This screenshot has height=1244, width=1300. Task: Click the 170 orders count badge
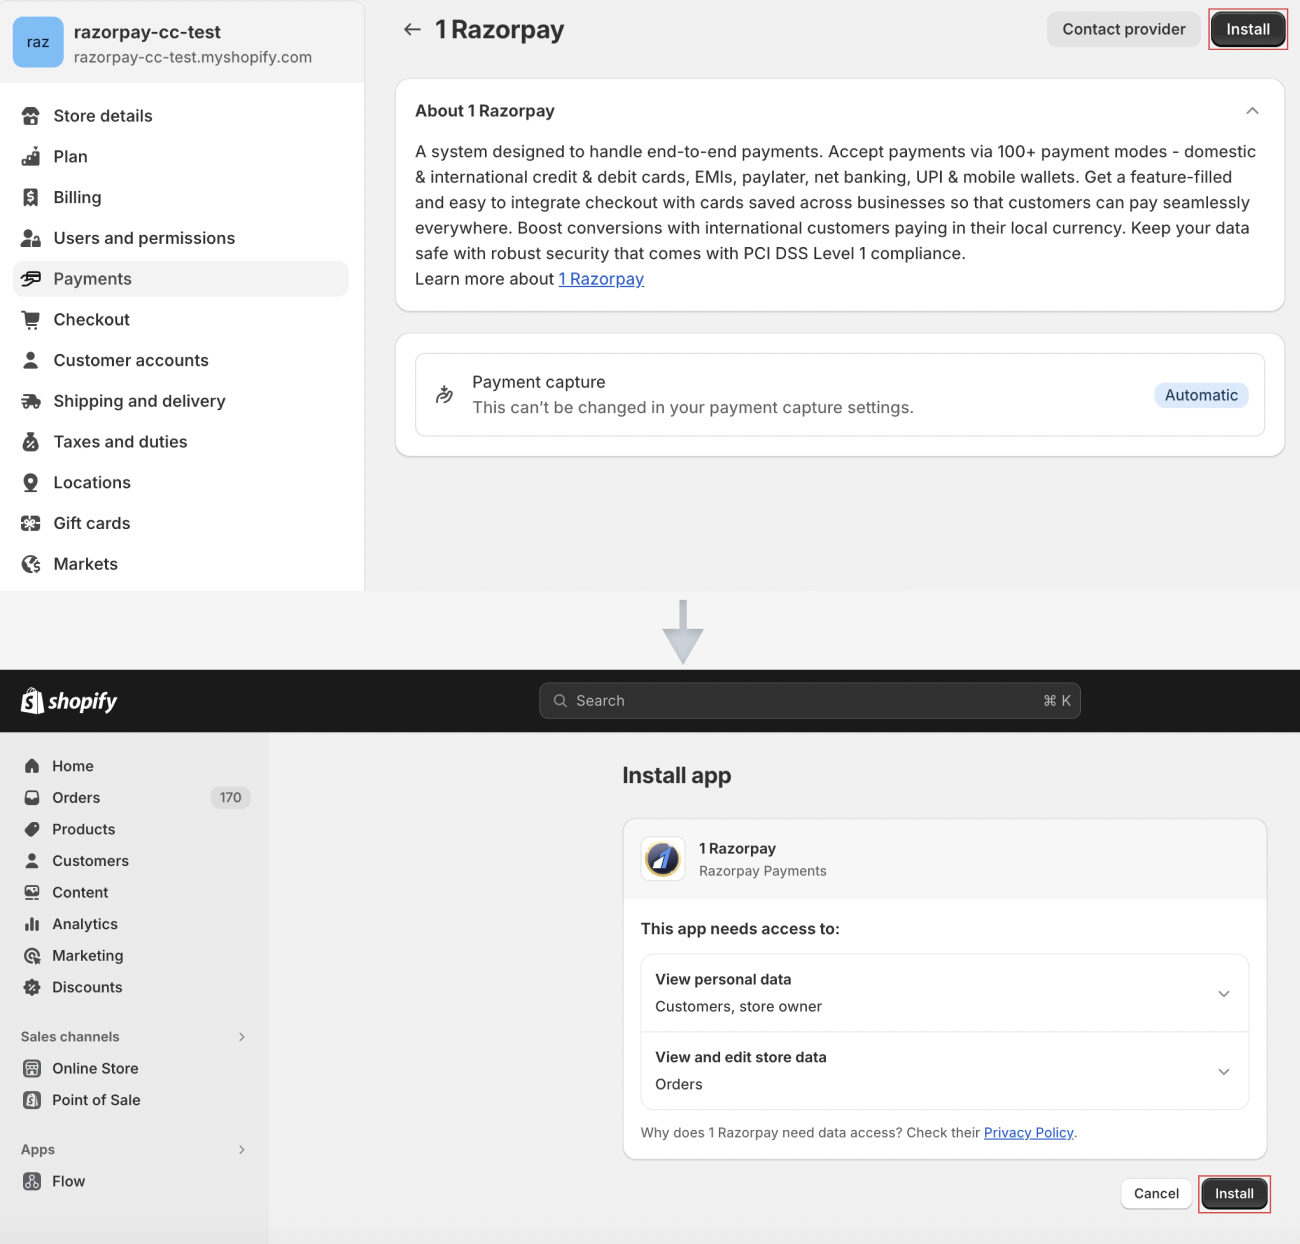tap(230, 798)
